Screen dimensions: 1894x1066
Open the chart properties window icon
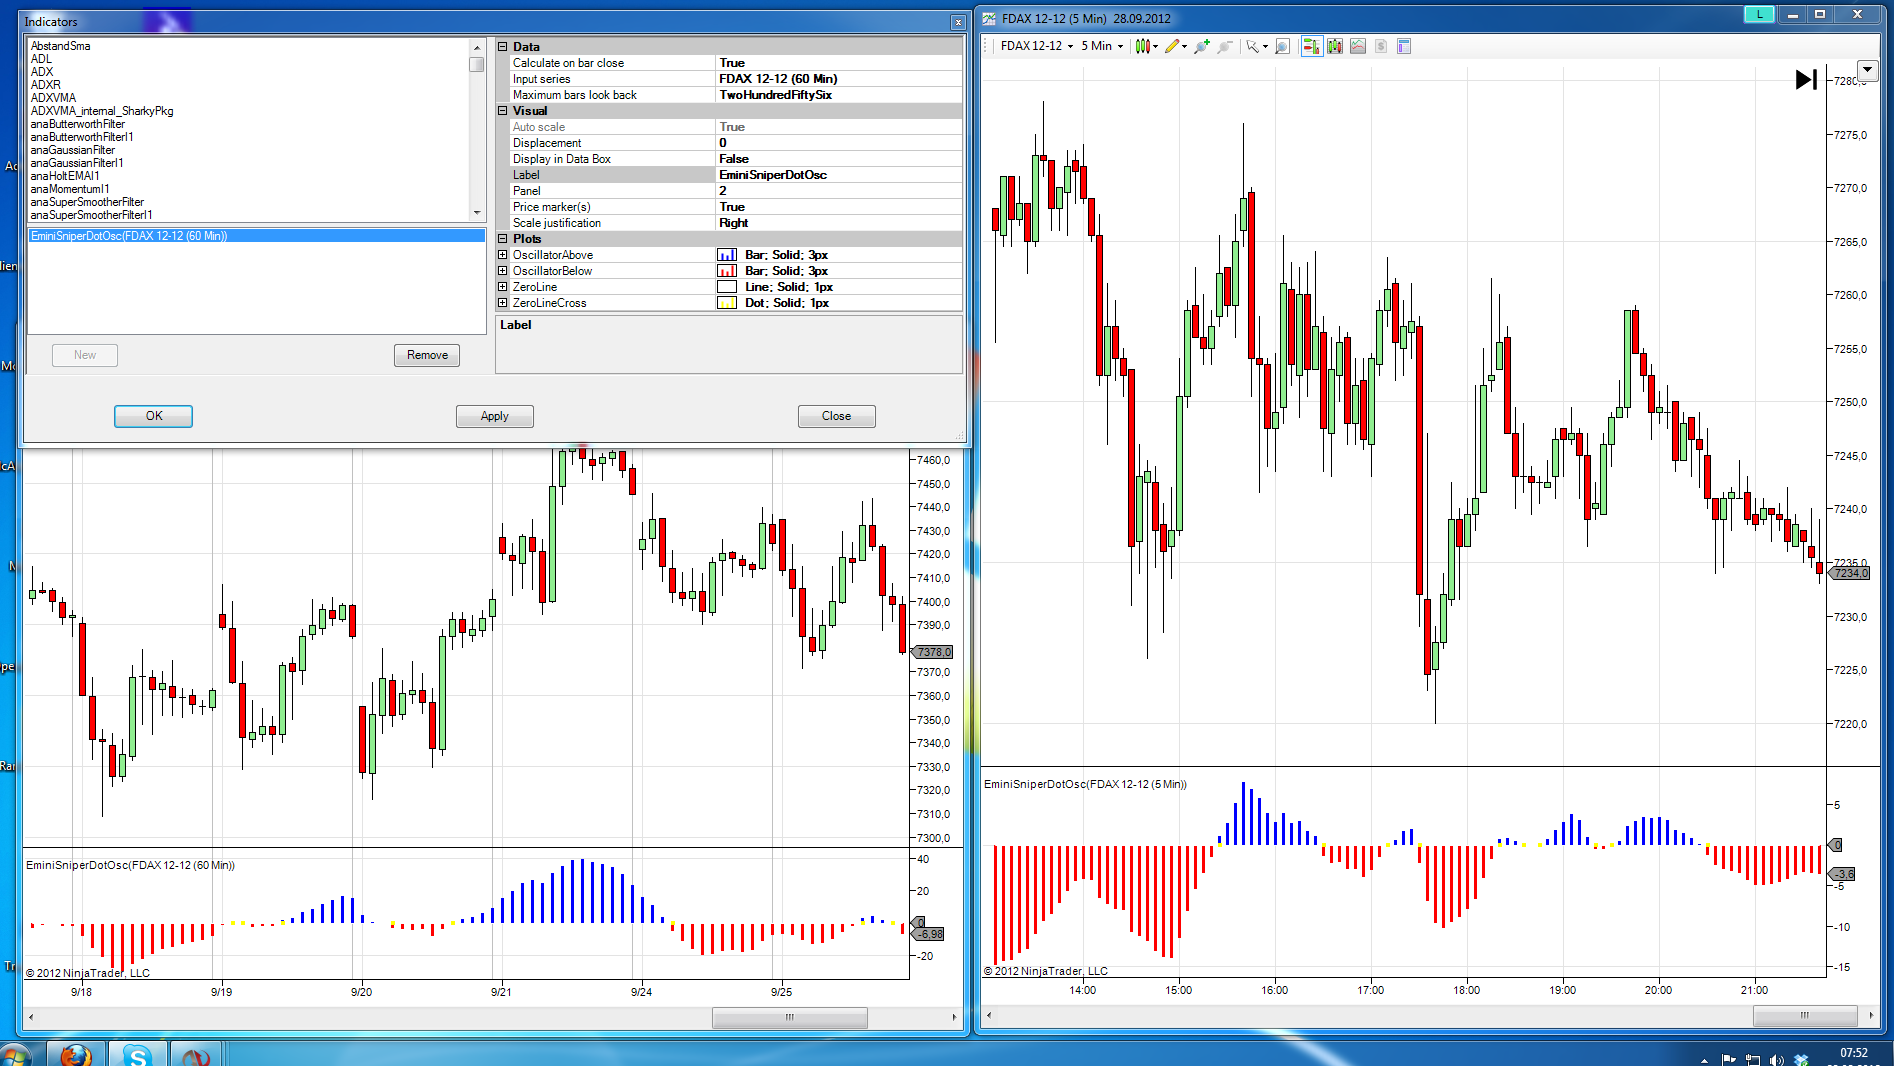click(x=1404, y=46)
